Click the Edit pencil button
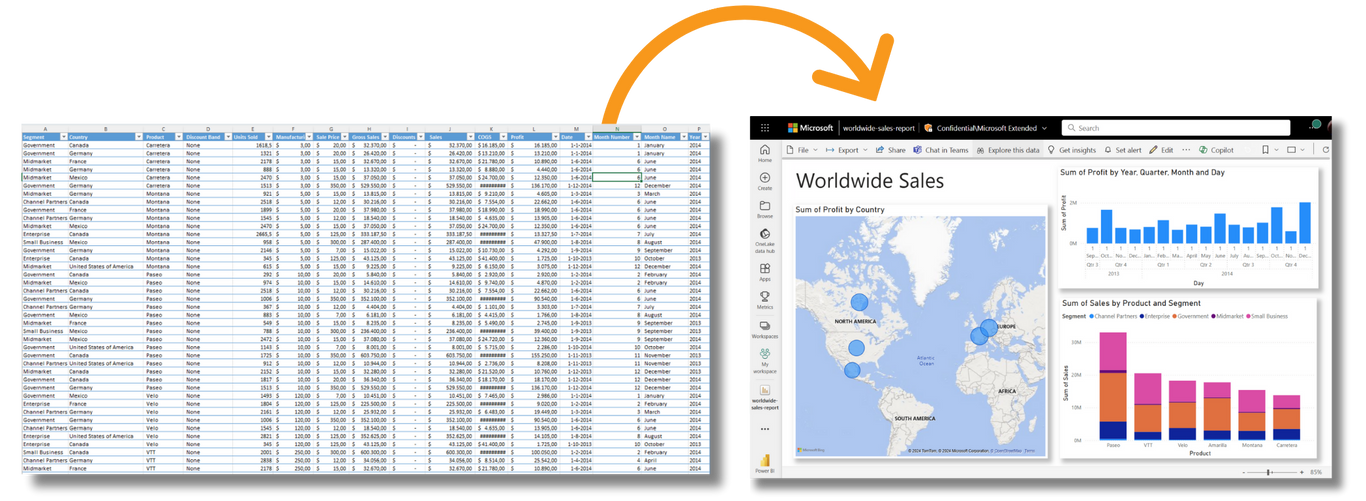This screenshot has width=1366, height=501. pos(1161,150)
